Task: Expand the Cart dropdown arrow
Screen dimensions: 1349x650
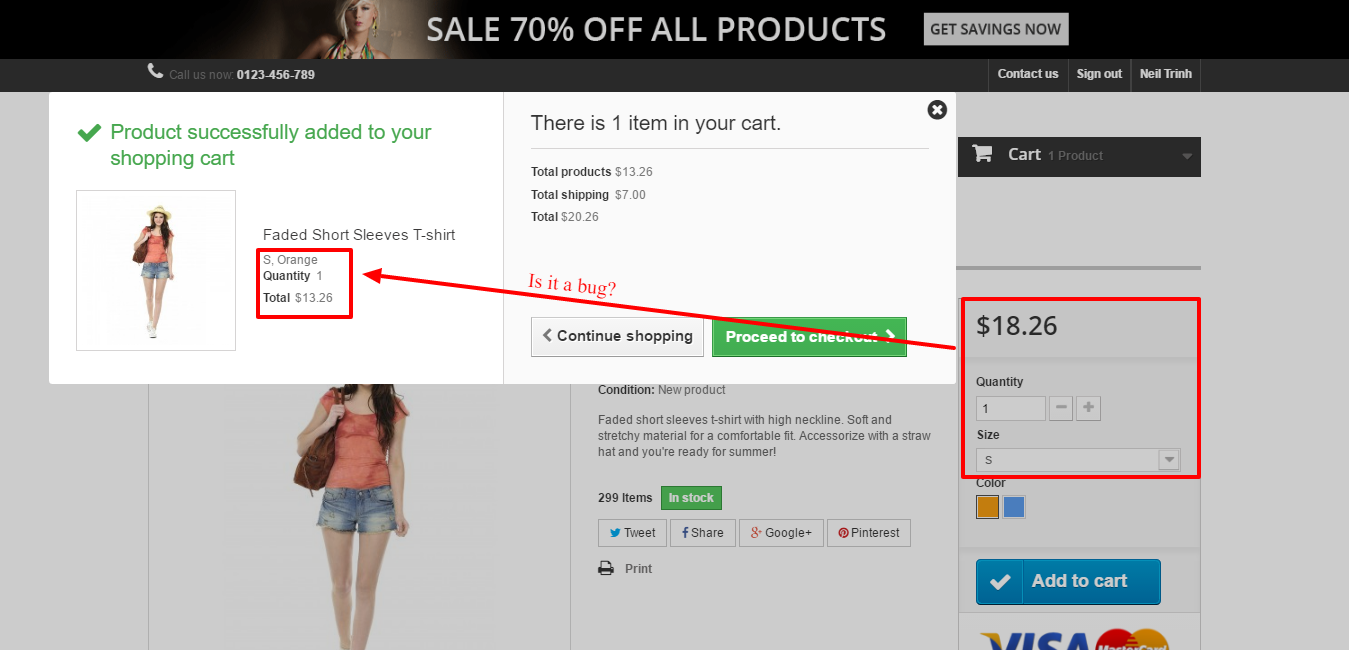Action: pos(1187,156)
